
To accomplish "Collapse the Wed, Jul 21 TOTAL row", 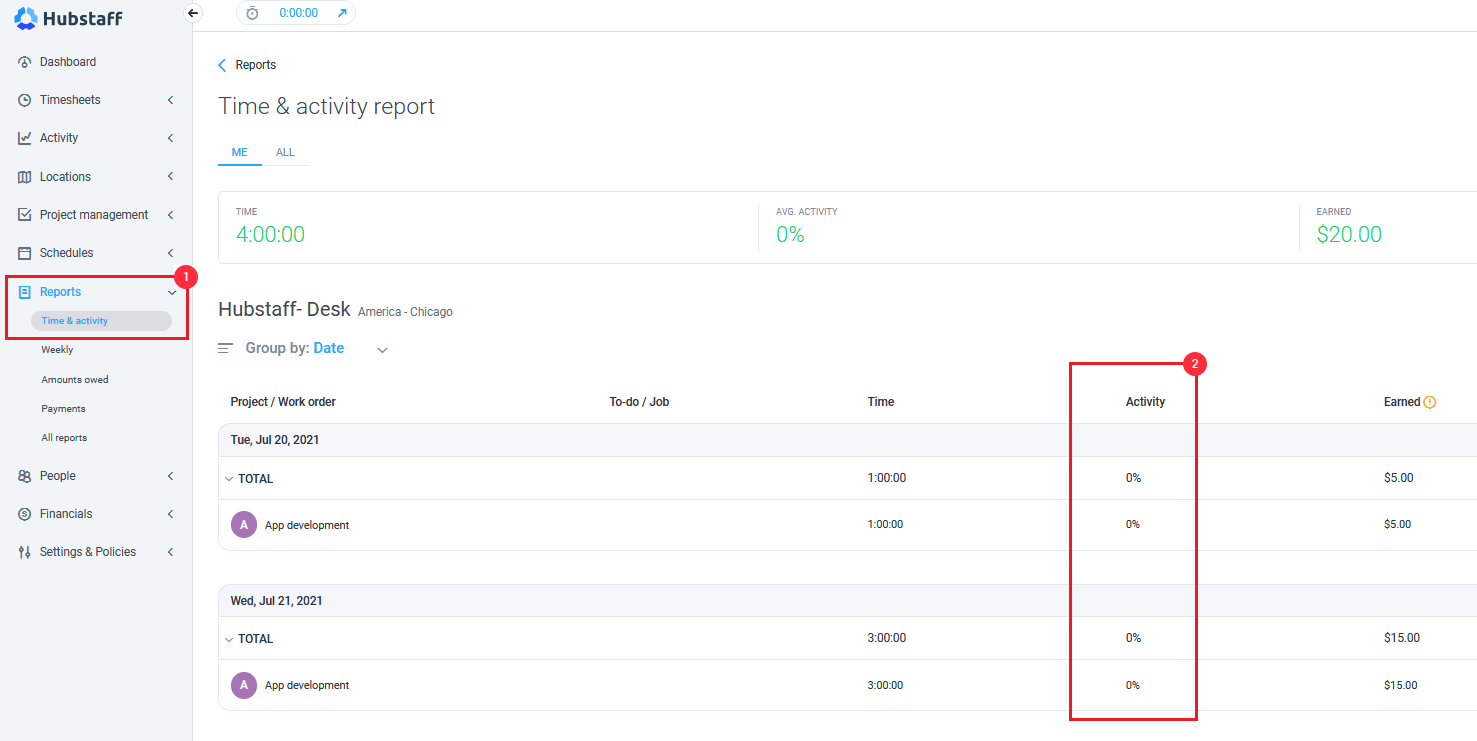I will 229,639.
